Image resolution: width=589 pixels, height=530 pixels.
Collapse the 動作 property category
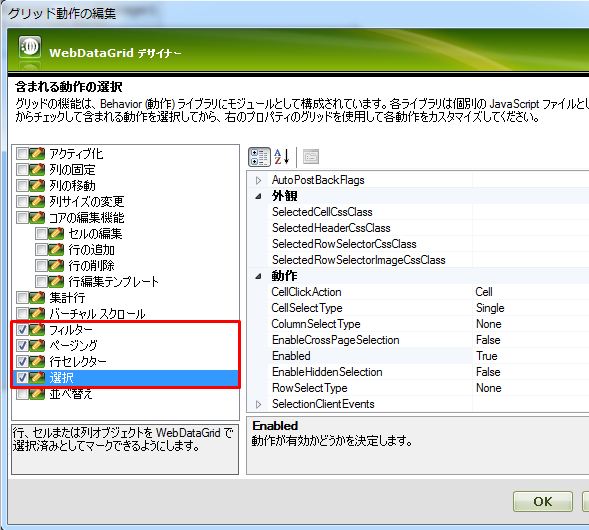(x=258, y=276)
